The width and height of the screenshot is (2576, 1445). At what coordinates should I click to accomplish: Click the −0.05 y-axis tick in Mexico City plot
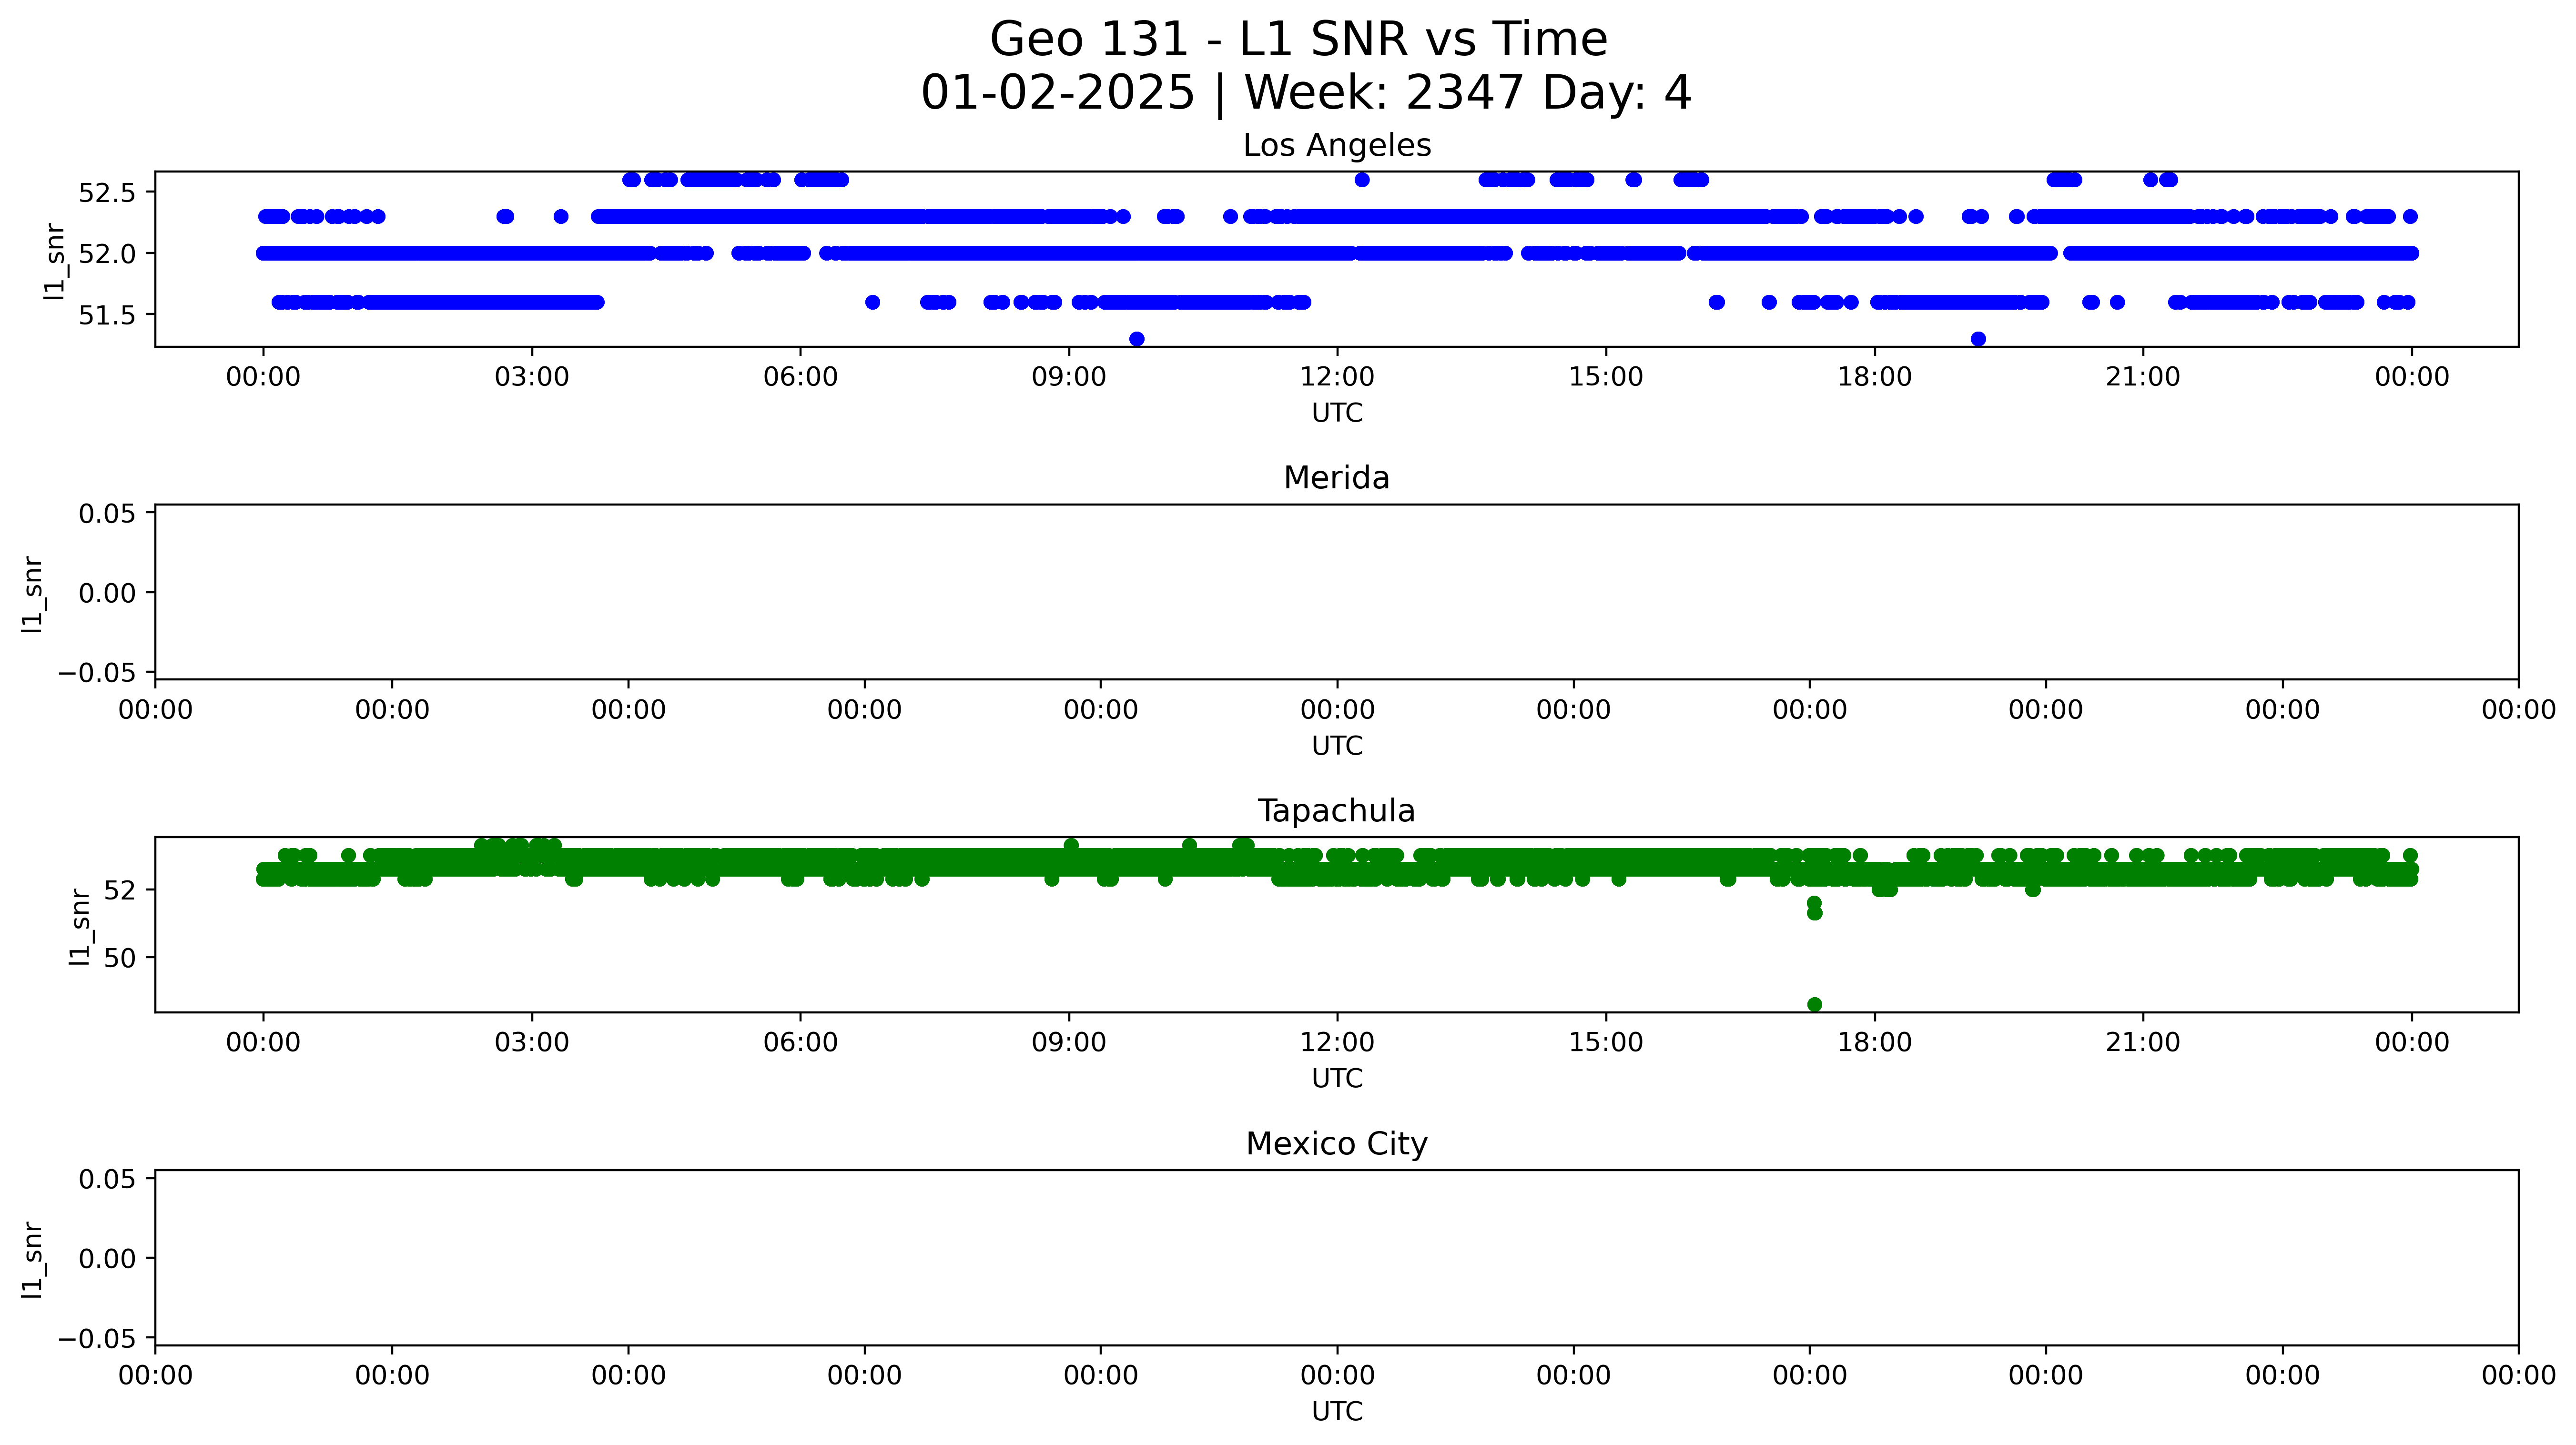(97, 1338)
